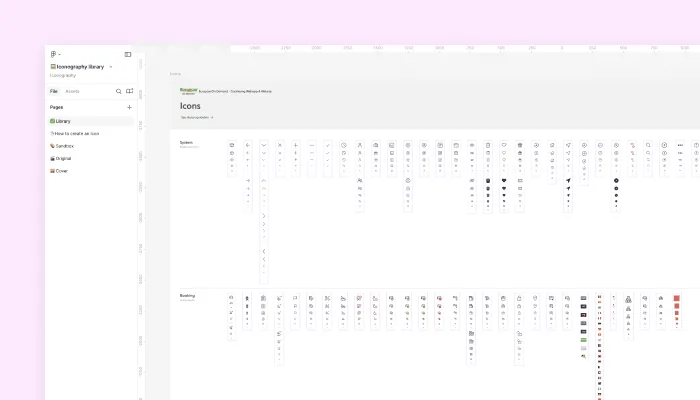Select the largest three-dots more icon
Screen dimensions: 700x400
pyautogui.click(x=680, y=145)
